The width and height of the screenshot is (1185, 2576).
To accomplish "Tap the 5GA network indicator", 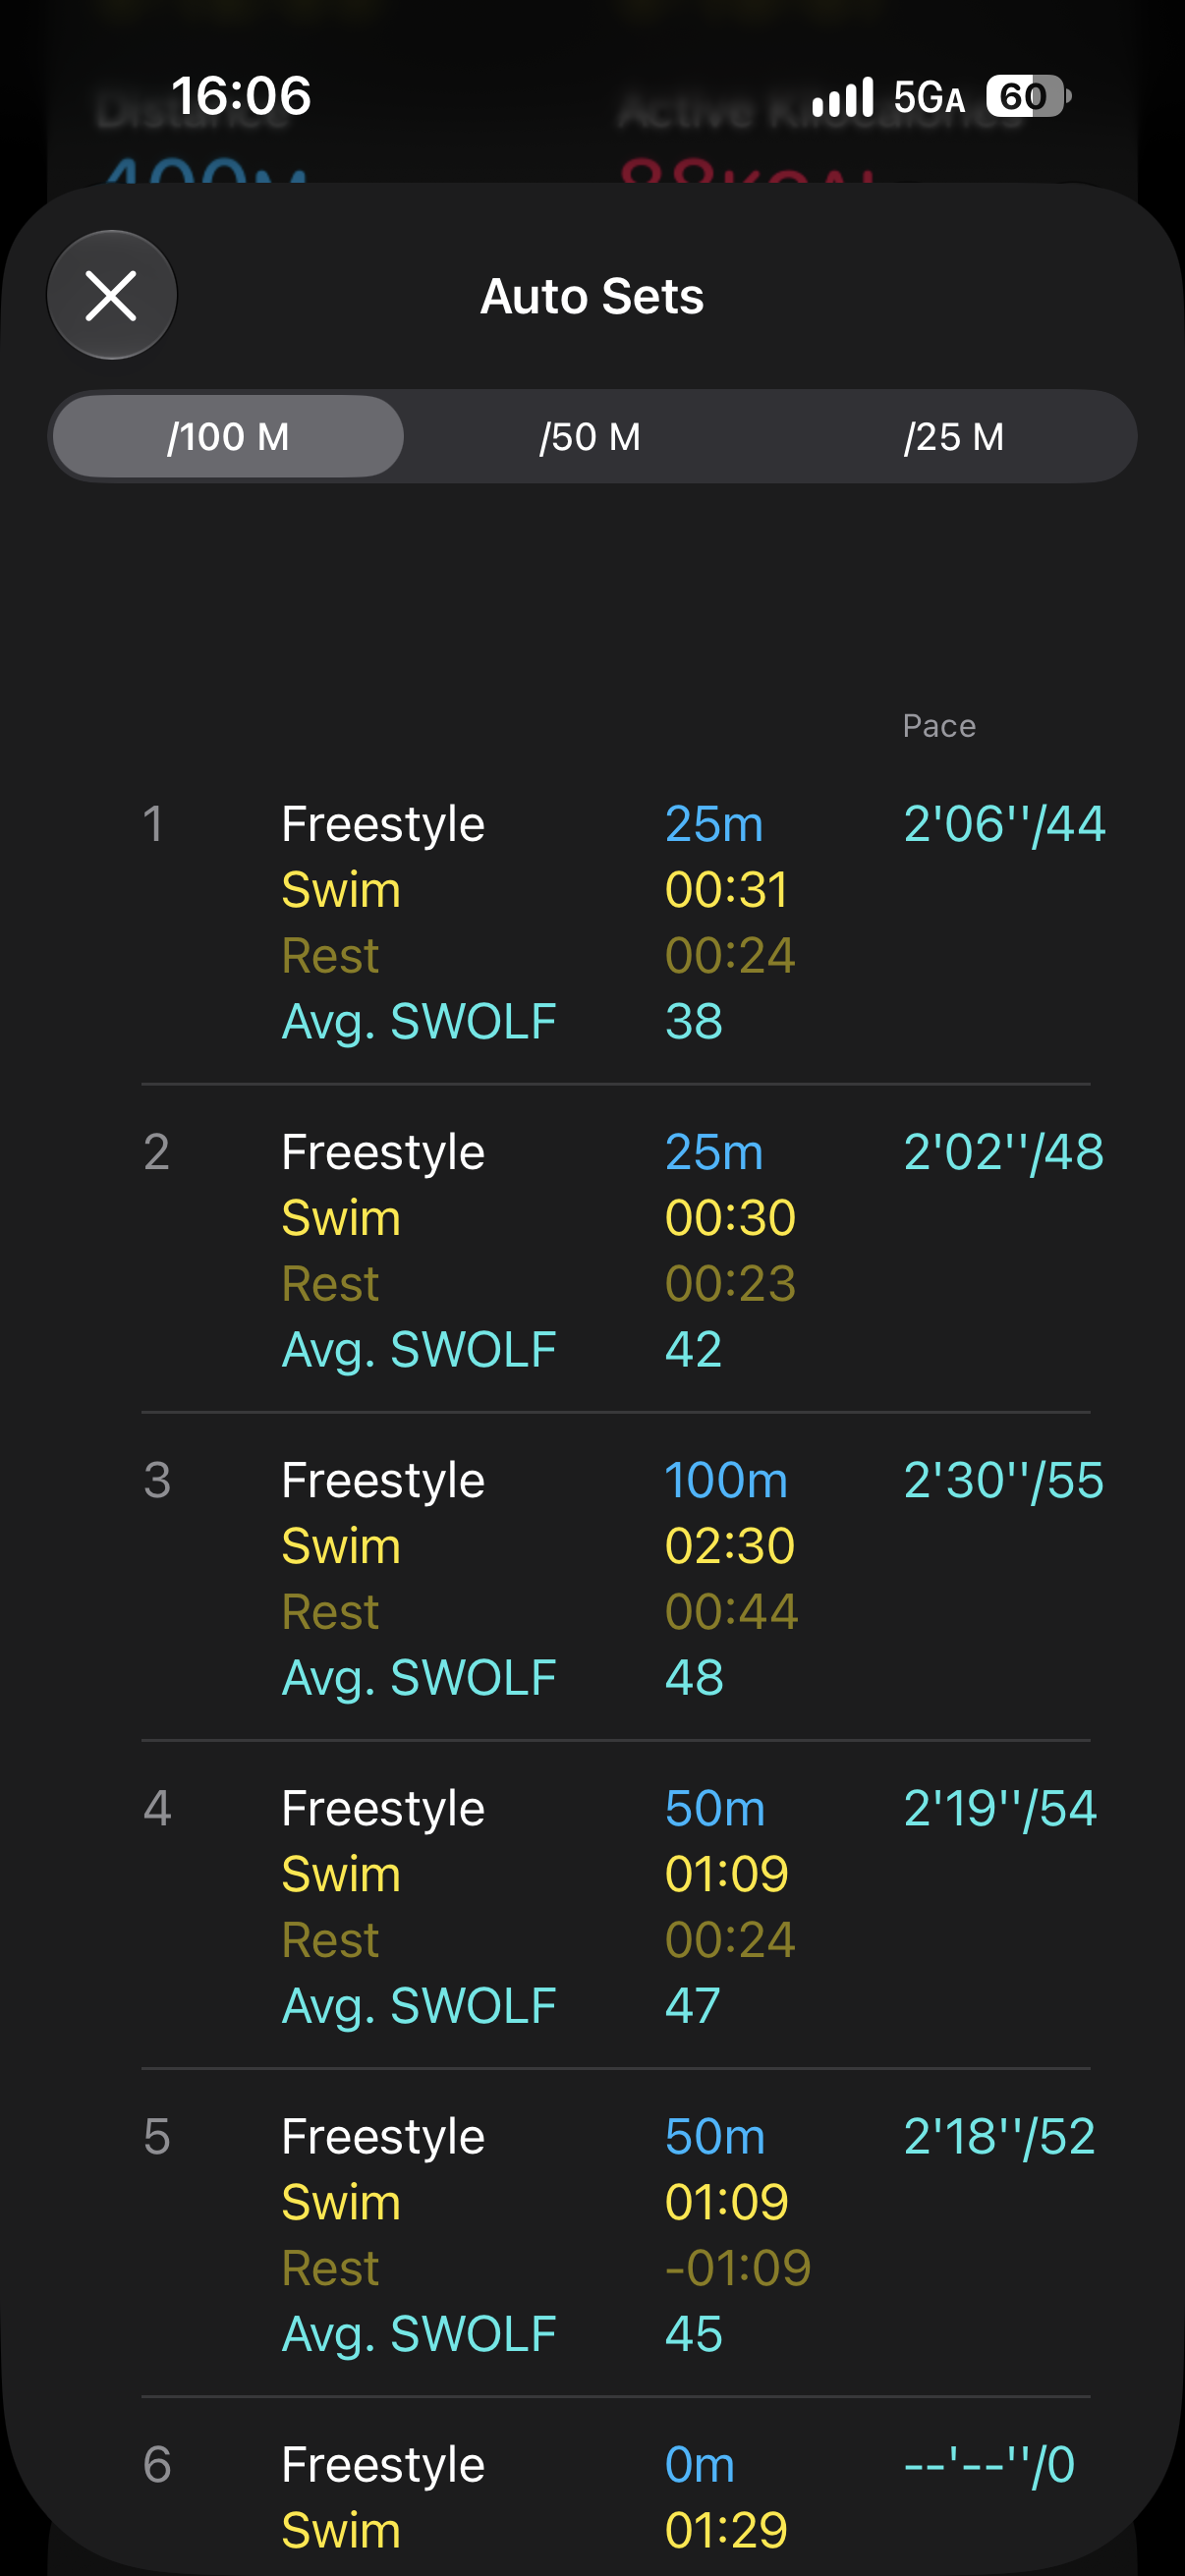I will tap(929, 98).
